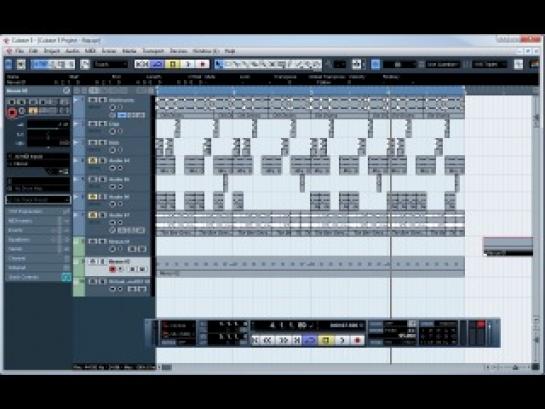The image size is (545, 409).
Task: Click the Stop button in the transport panel
Action: (x=325, y=340)
